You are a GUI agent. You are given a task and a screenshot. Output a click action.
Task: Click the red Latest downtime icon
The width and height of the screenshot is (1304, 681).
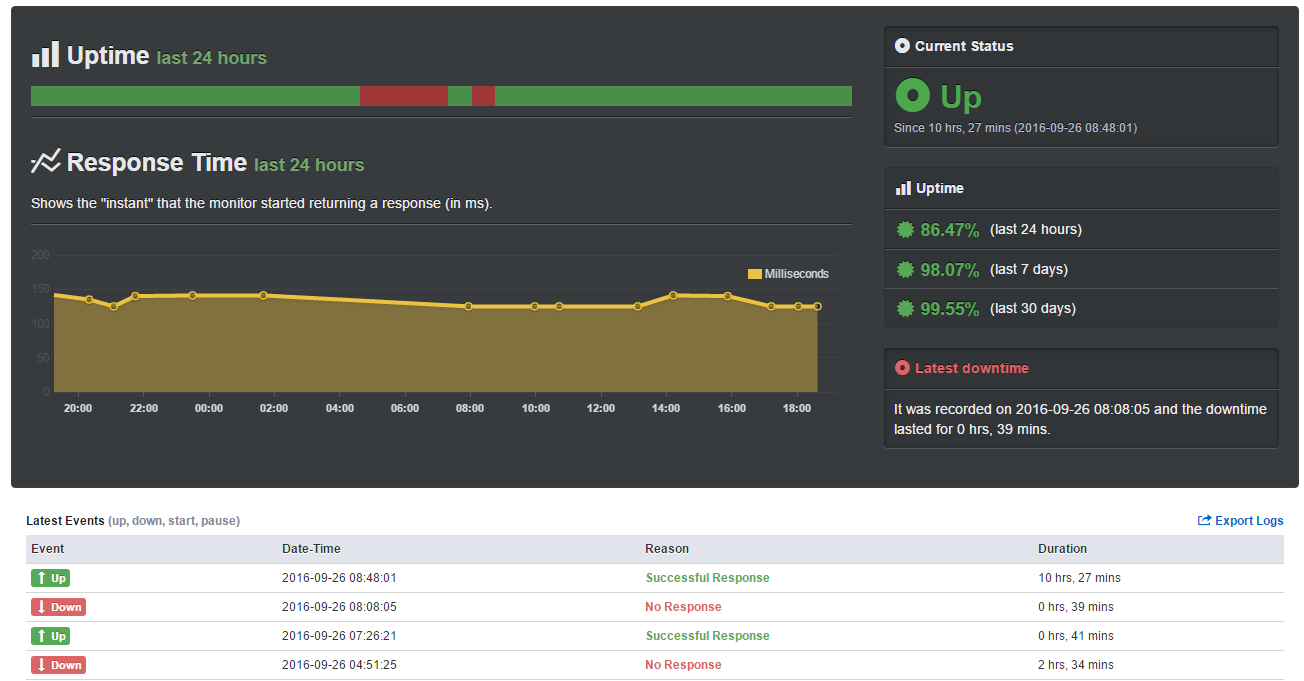[902, 368]
